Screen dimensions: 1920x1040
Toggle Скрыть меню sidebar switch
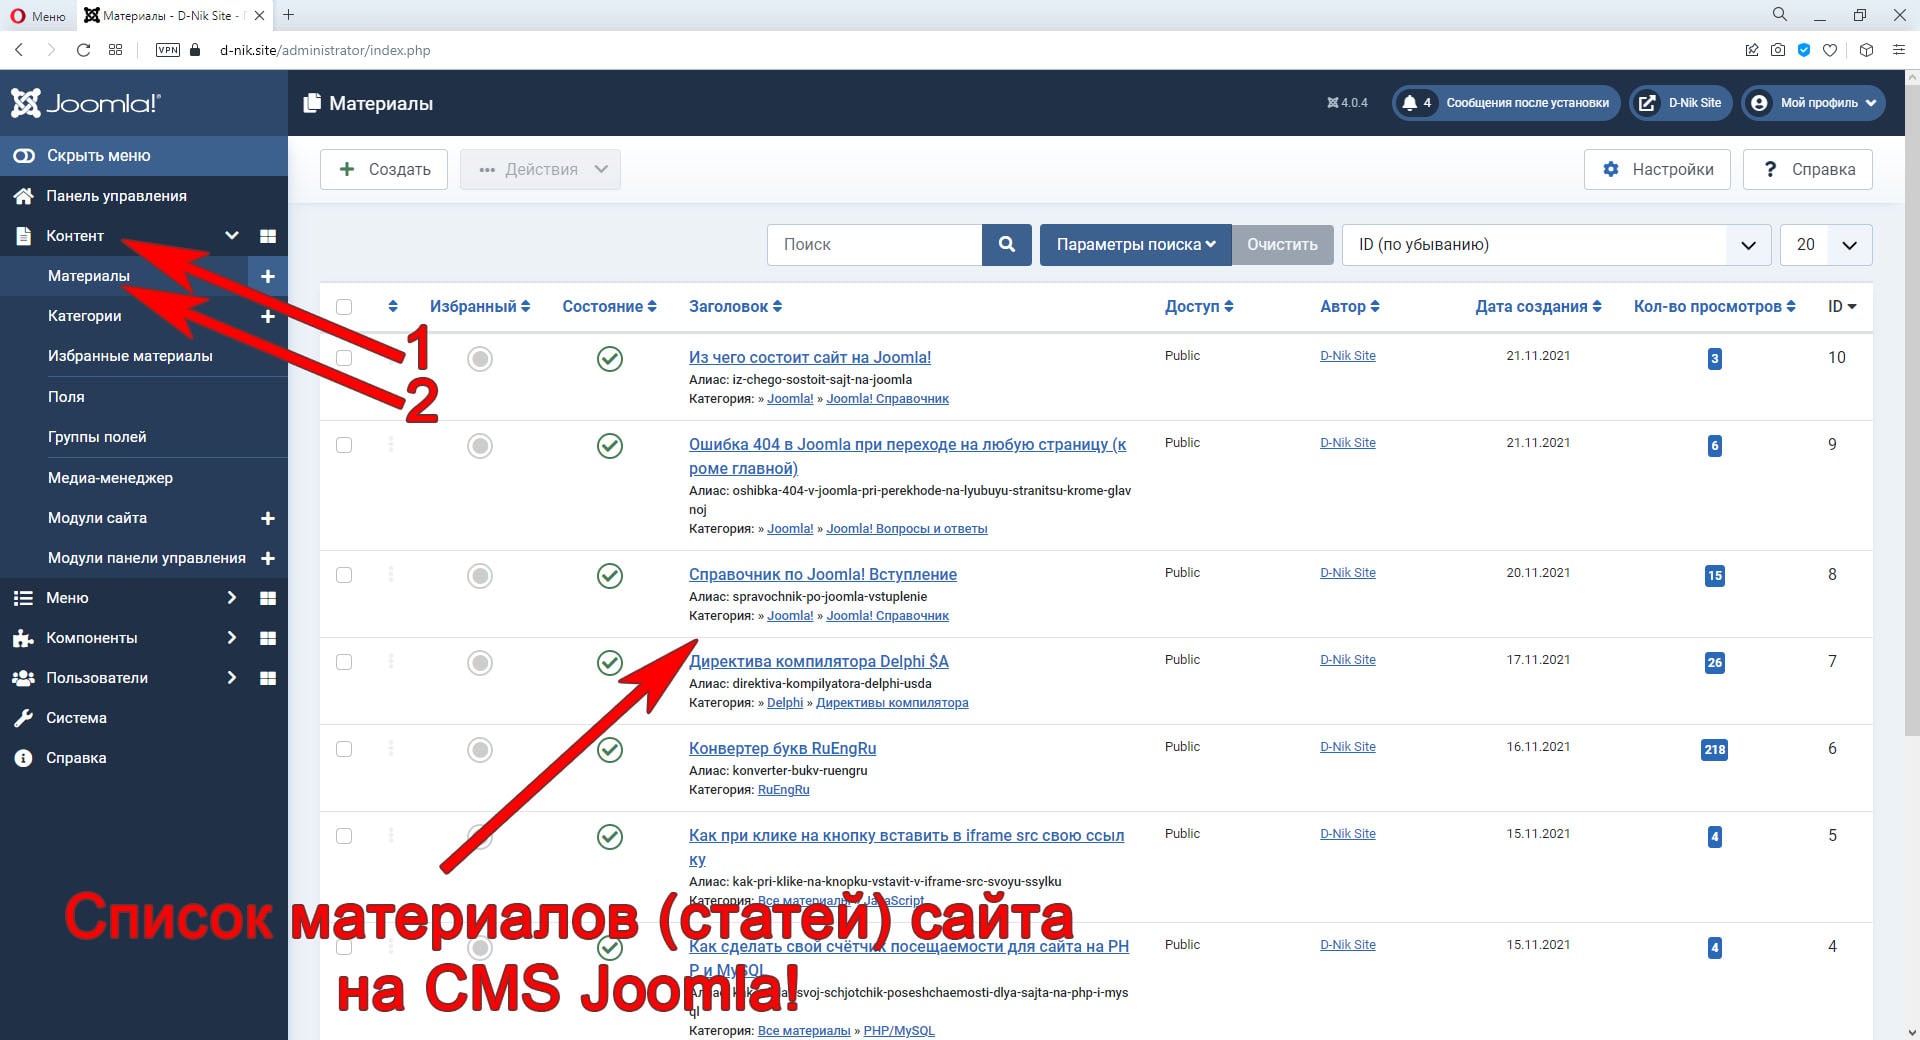point(23,155)
